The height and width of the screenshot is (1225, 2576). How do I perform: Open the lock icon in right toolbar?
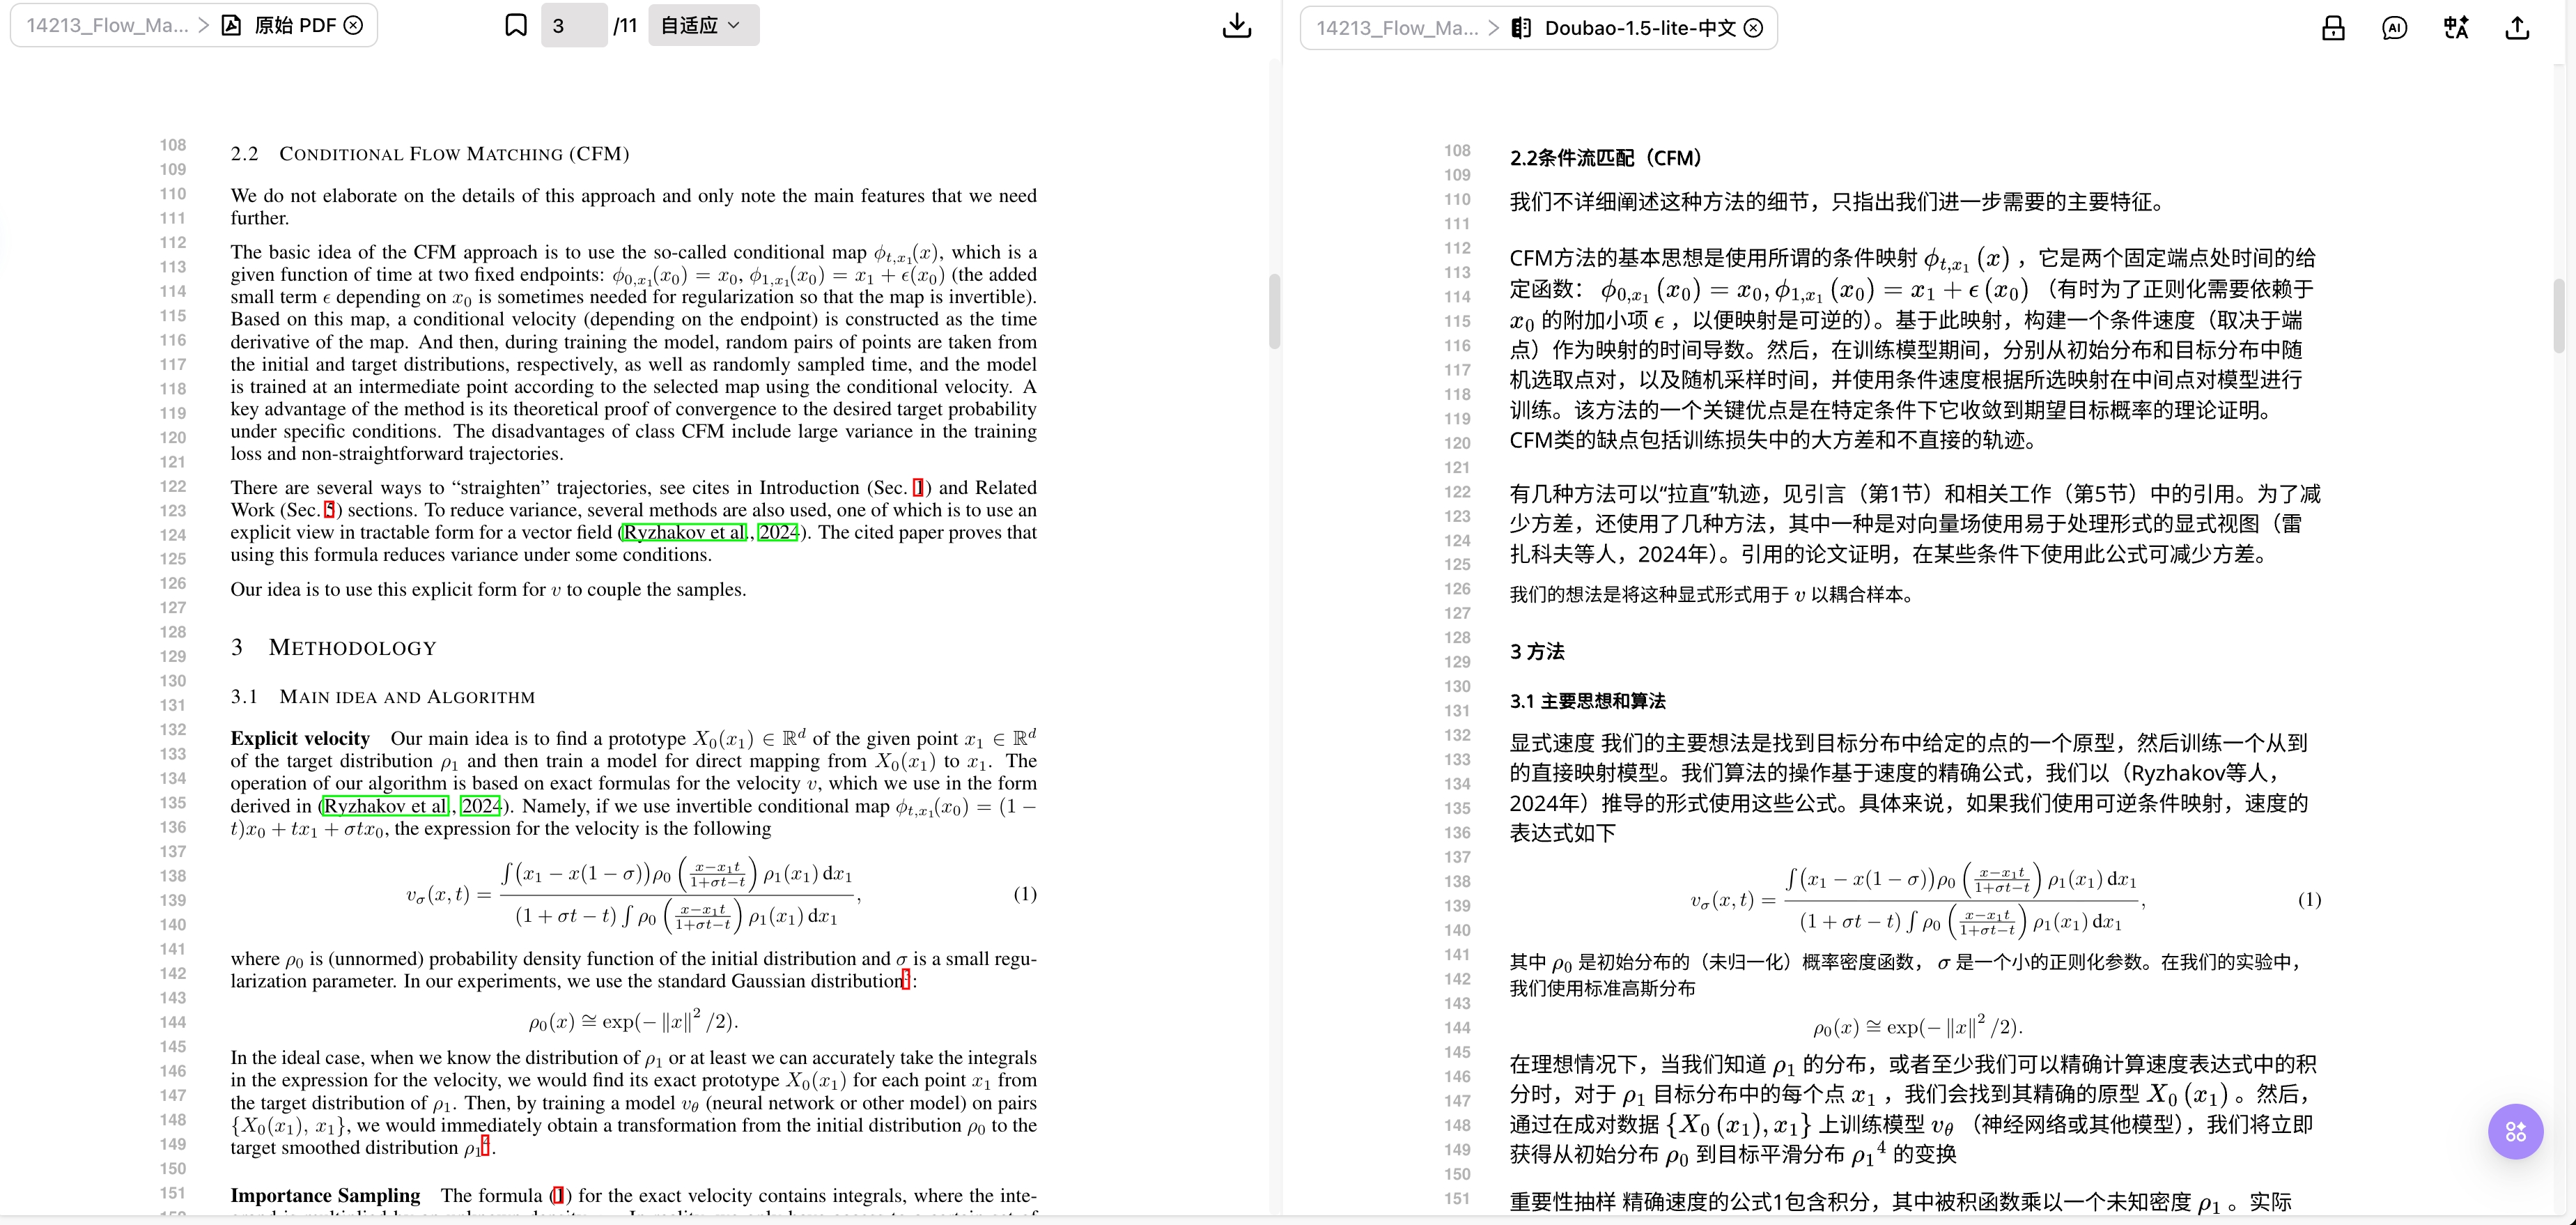pyautogui.click(x=2333, y=28)
